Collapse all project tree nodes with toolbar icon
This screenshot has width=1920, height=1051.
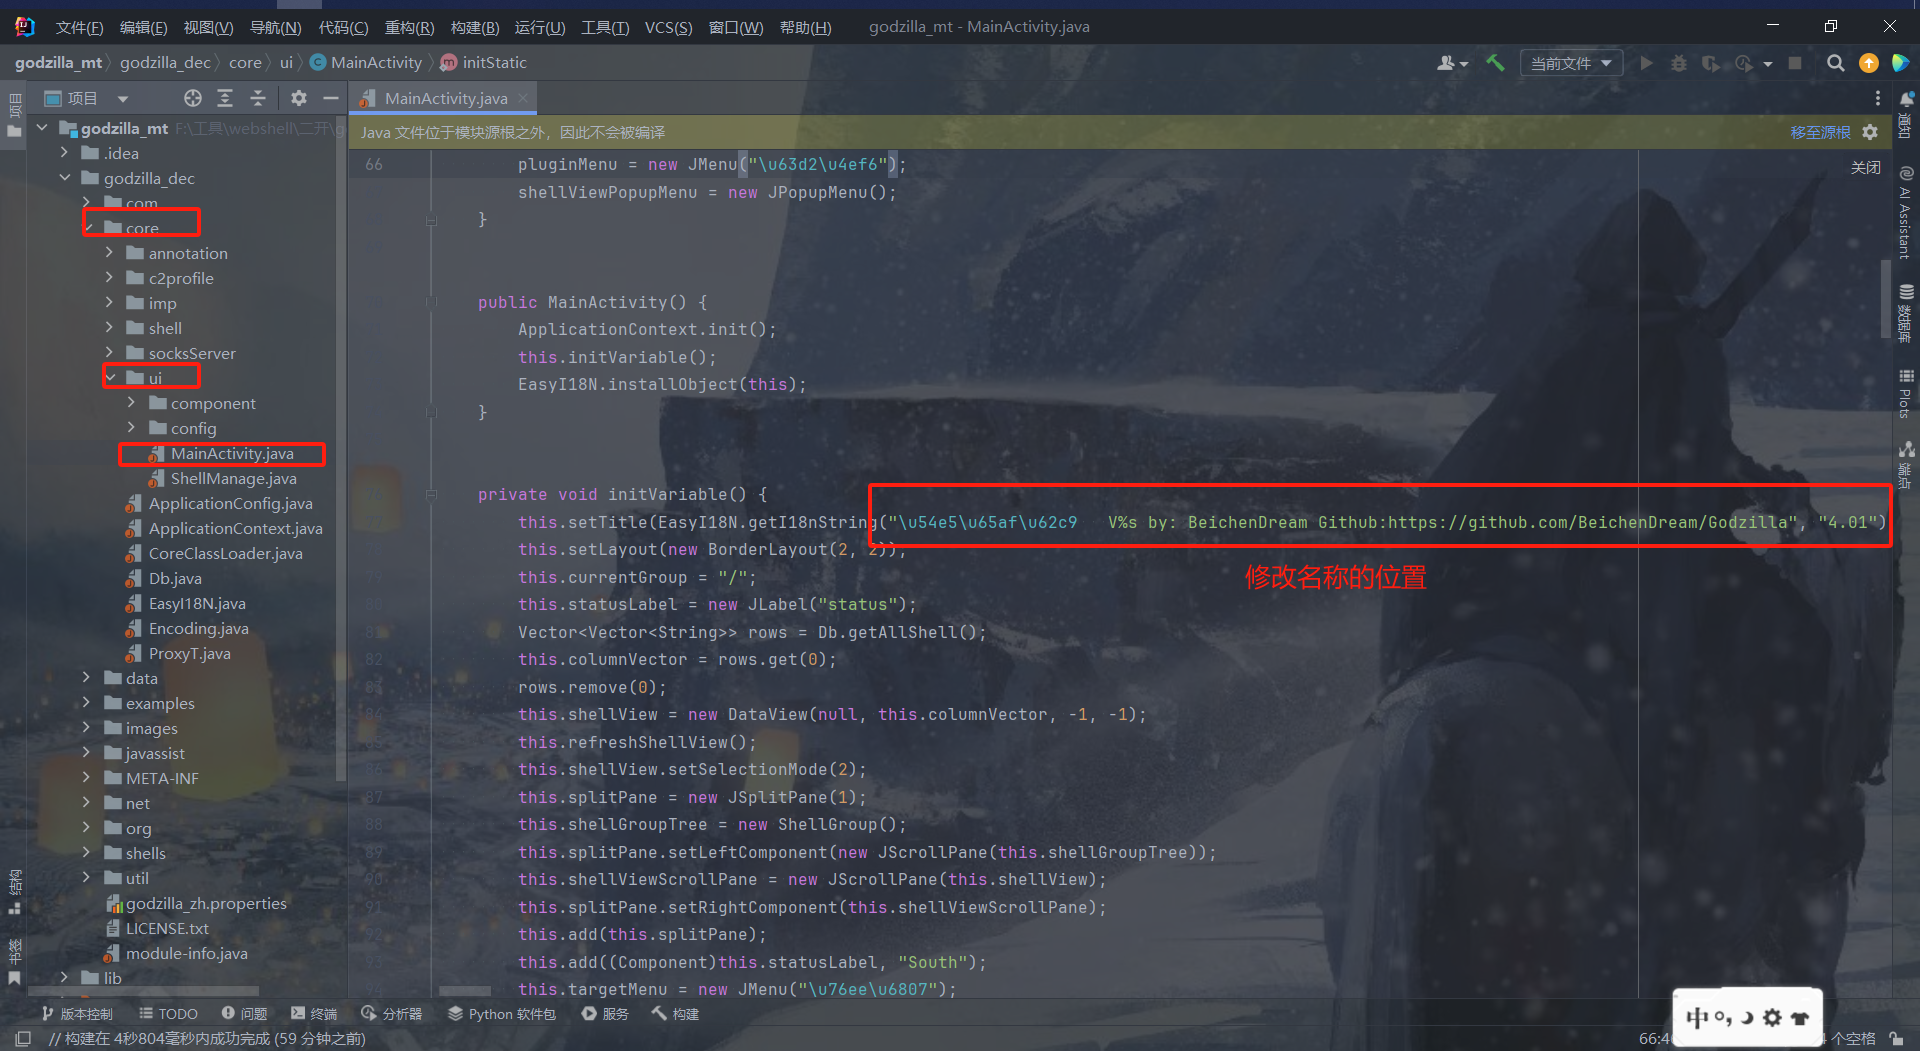258,98
